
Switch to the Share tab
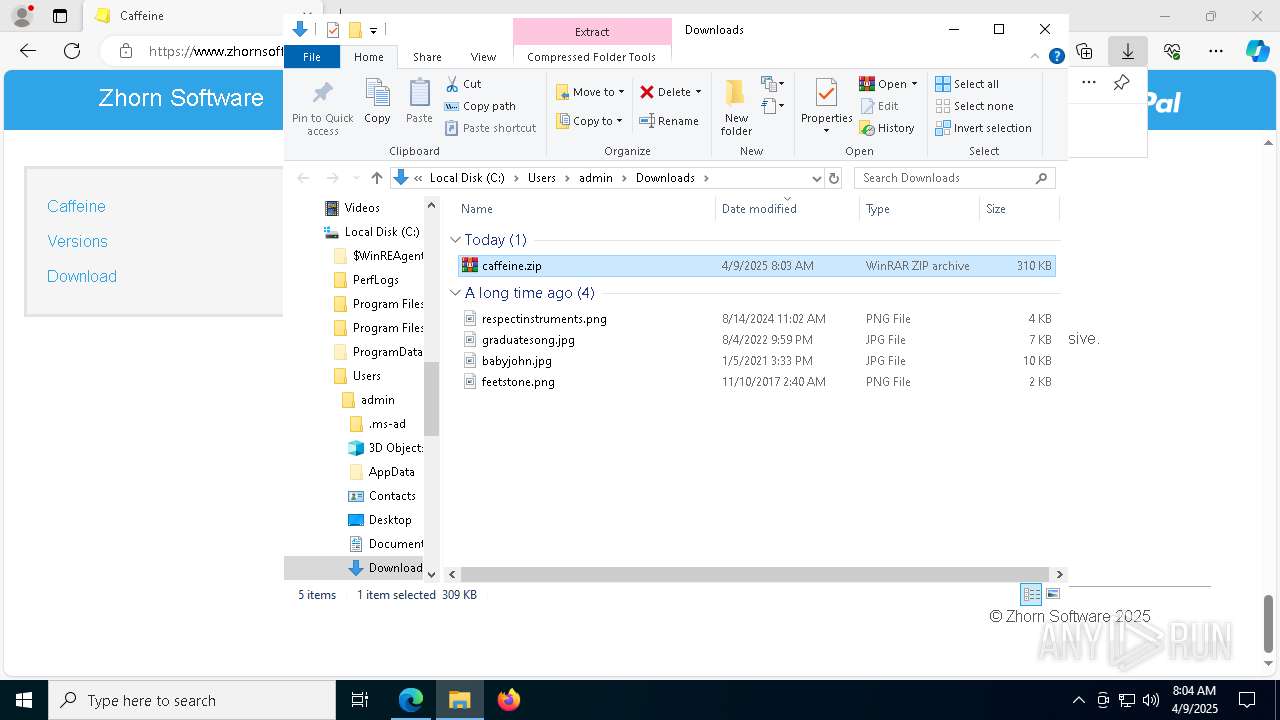[x=427, y=57]
